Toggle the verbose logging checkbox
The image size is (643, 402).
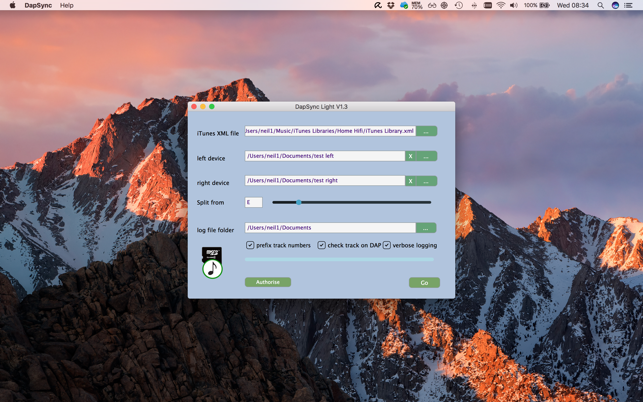point(387,245)
